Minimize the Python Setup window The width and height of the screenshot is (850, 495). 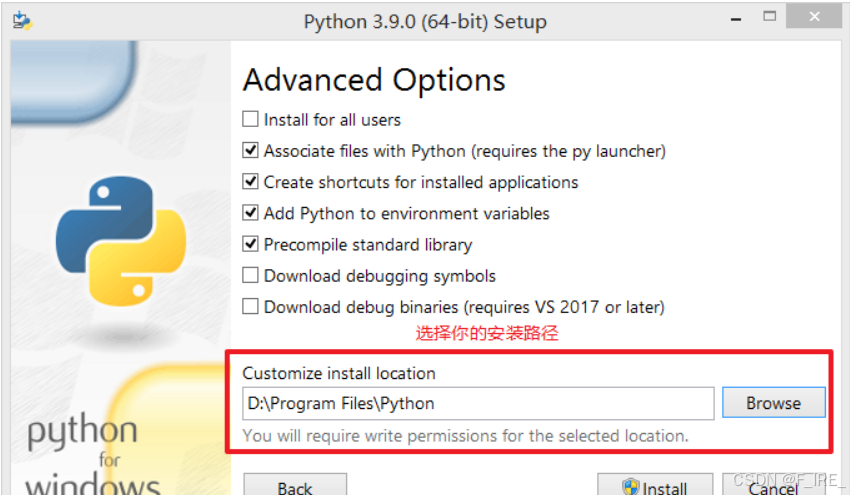(x=736, y=18)
